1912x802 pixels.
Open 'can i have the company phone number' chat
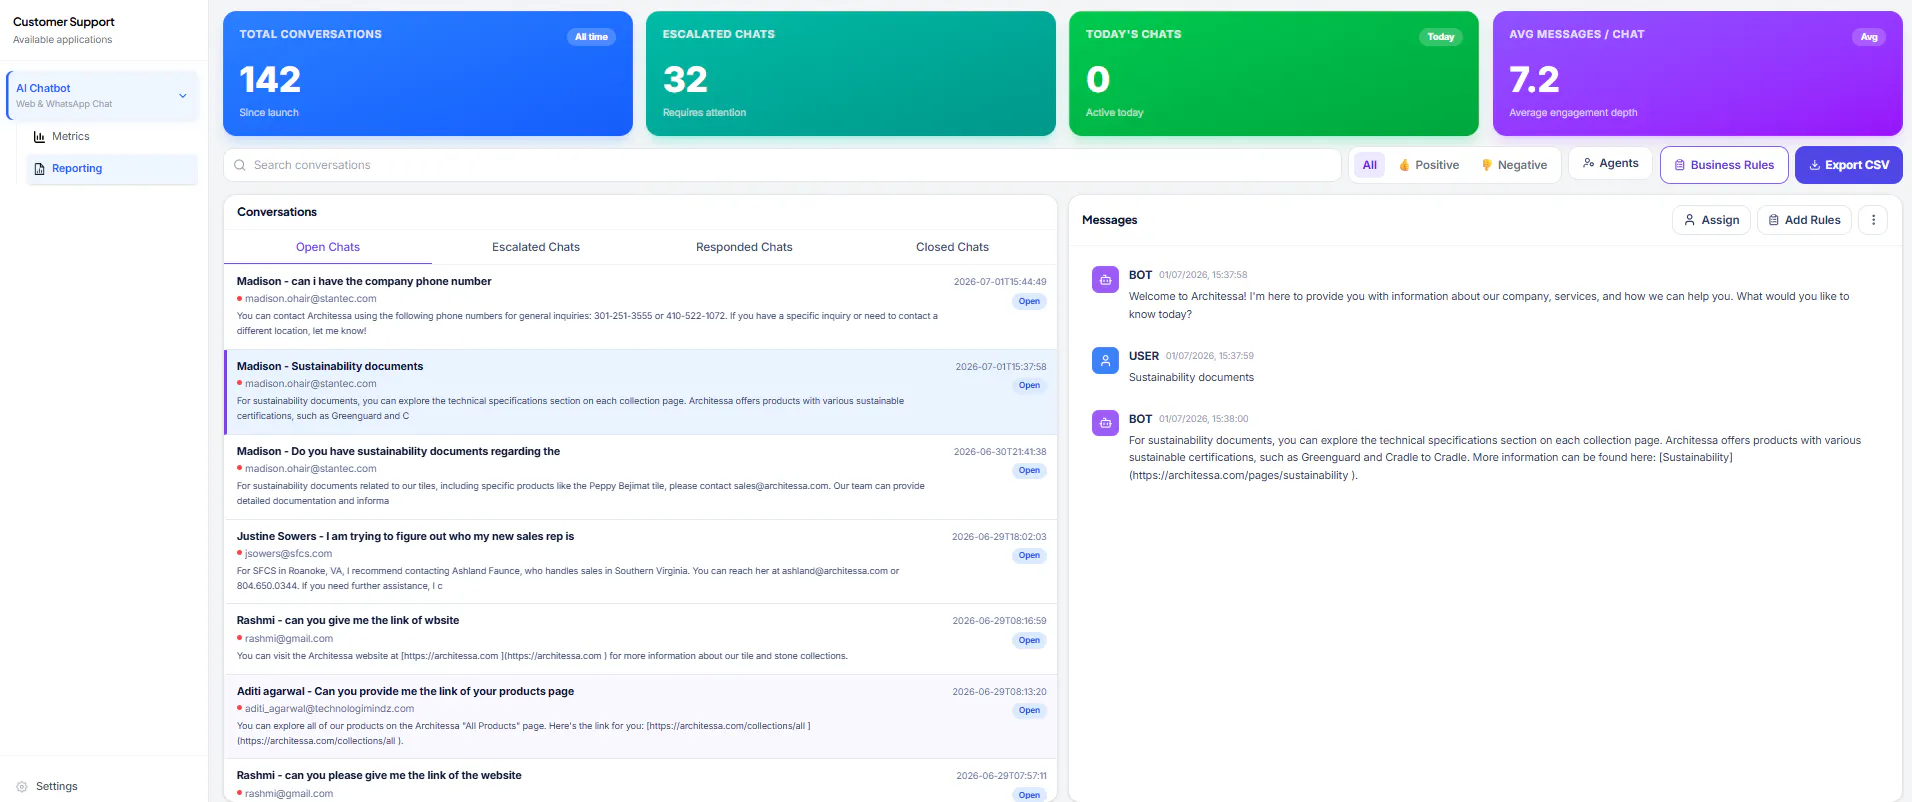(x=640, y=307)
